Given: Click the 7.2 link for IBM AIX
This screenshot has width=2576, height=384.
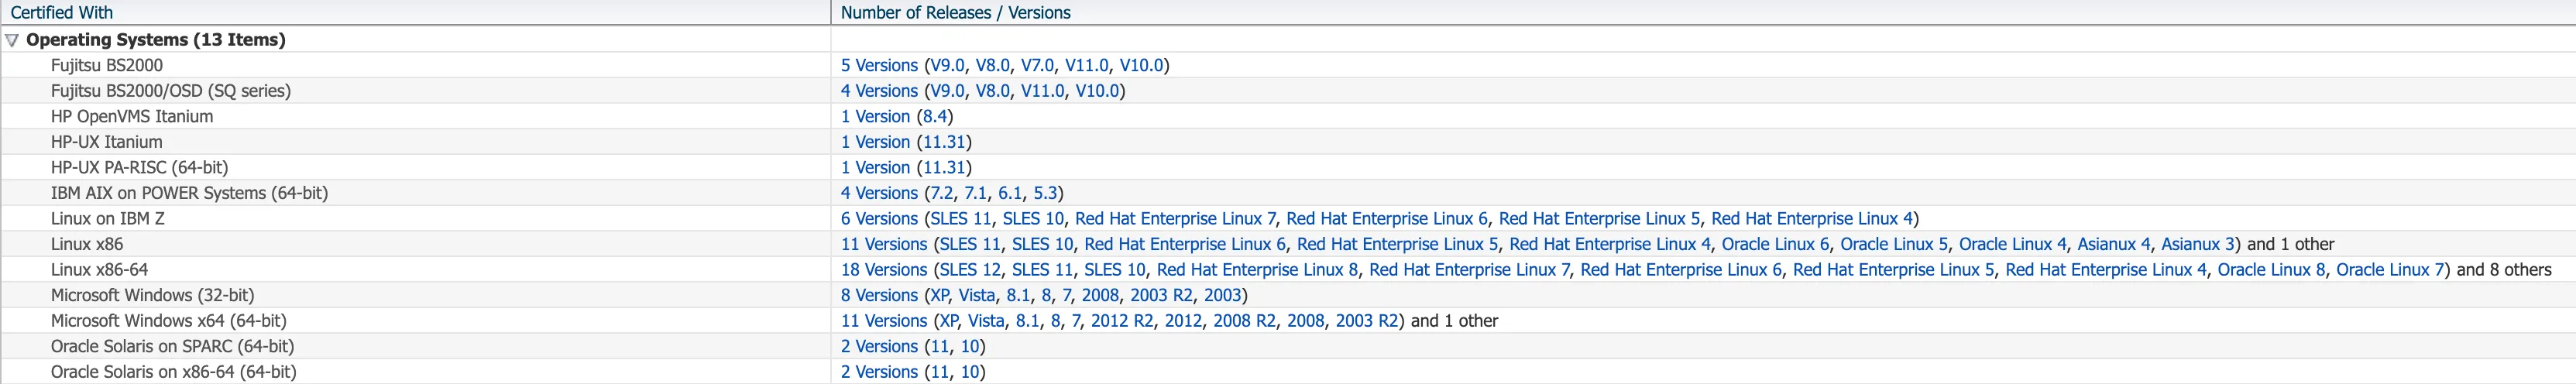Looking at the screenshot, I should 940,193.
